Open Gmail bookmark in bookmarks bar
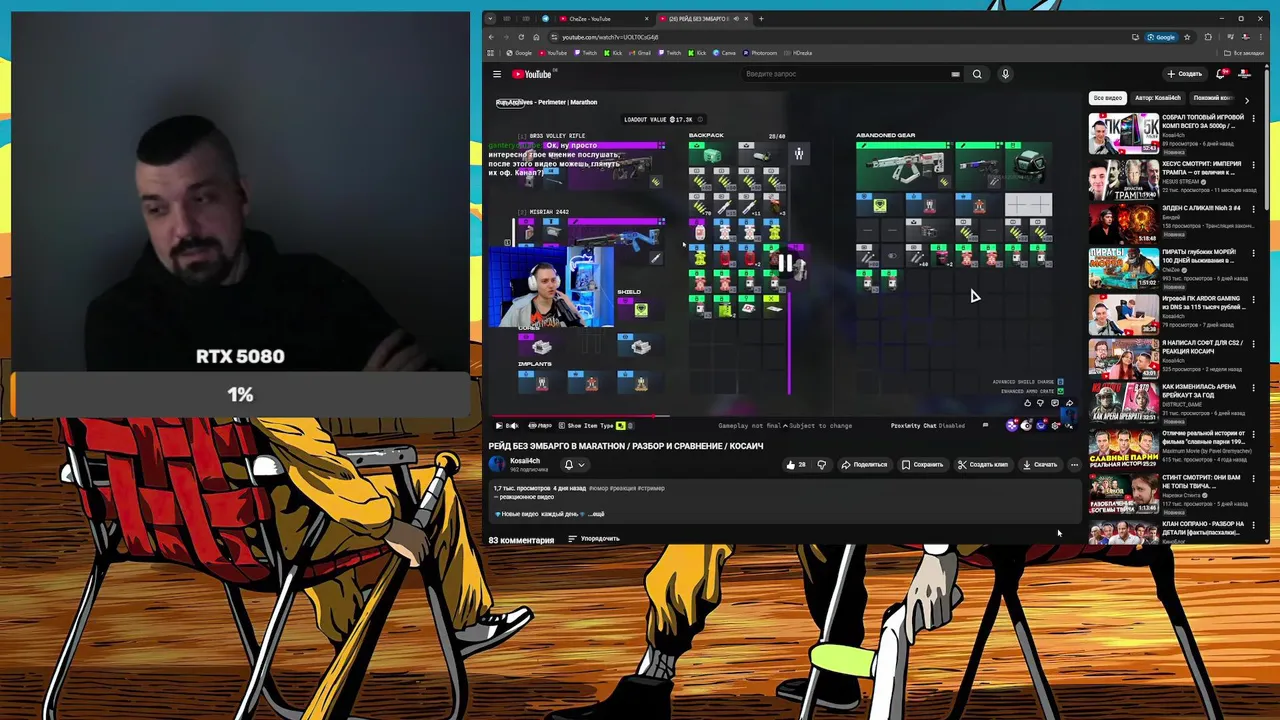This screenshot has width=1280, height=720. (640, 53)
